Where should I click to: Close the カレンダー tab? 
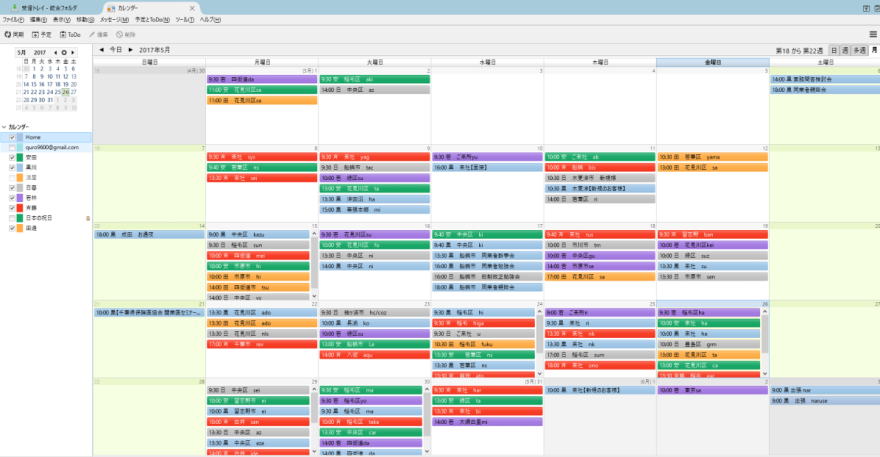click(192, 6)
